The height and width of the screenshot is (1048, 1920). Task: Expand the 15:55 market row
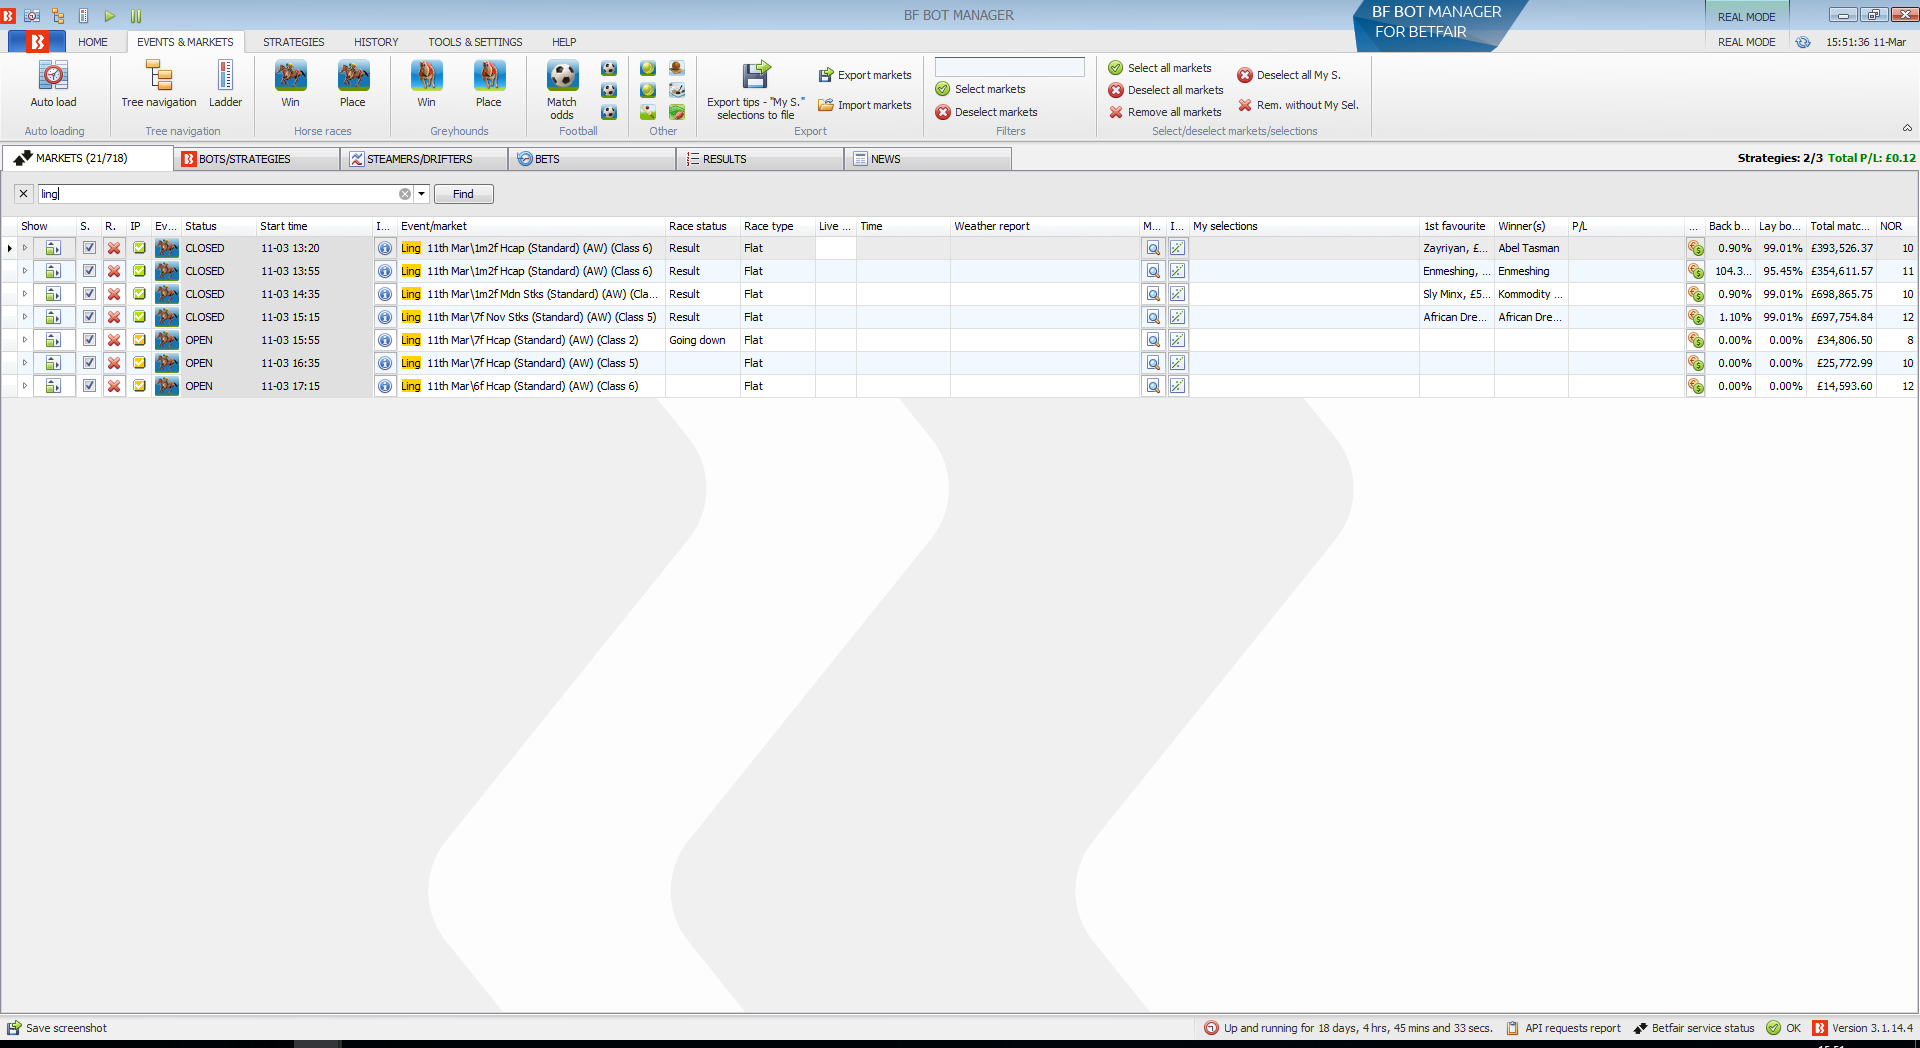click(x=25, y=340)
